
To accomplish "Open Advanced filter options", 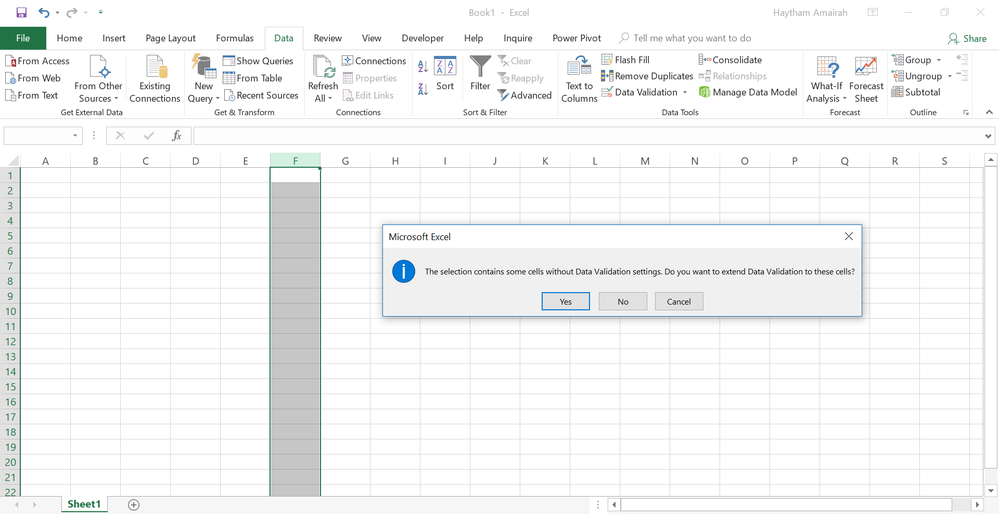I will point(524,96).
